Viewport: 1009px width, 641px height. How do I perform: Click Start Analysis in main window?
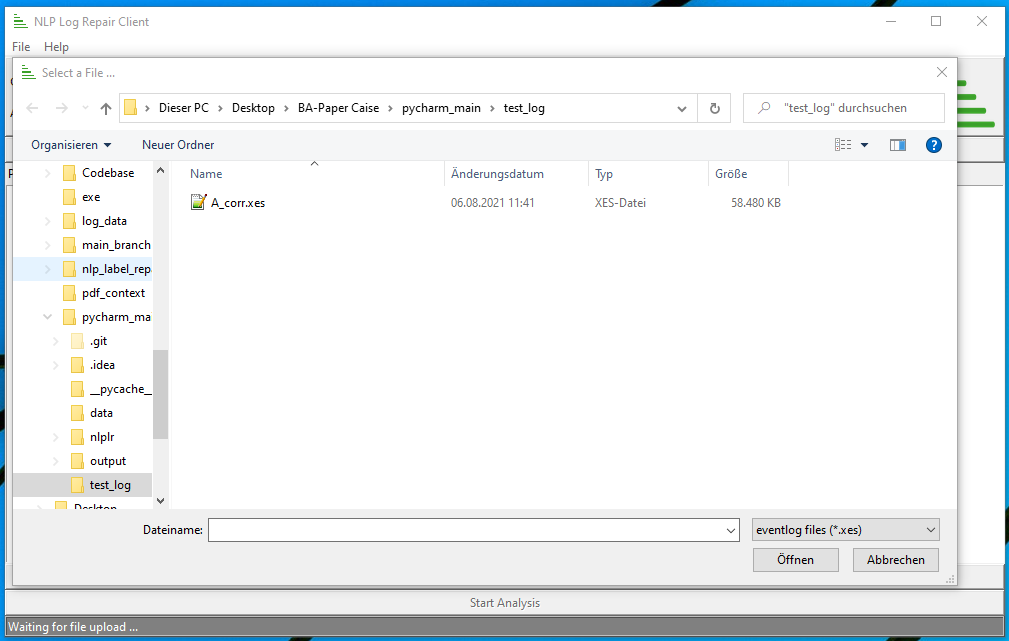pos(504,603)
